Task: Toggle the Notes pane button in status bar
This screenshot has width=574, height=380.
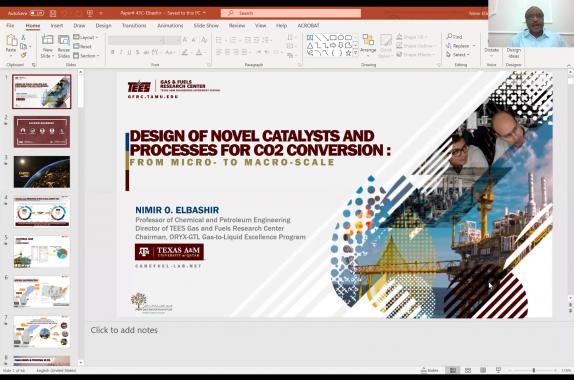Action: tap(430, 370)
